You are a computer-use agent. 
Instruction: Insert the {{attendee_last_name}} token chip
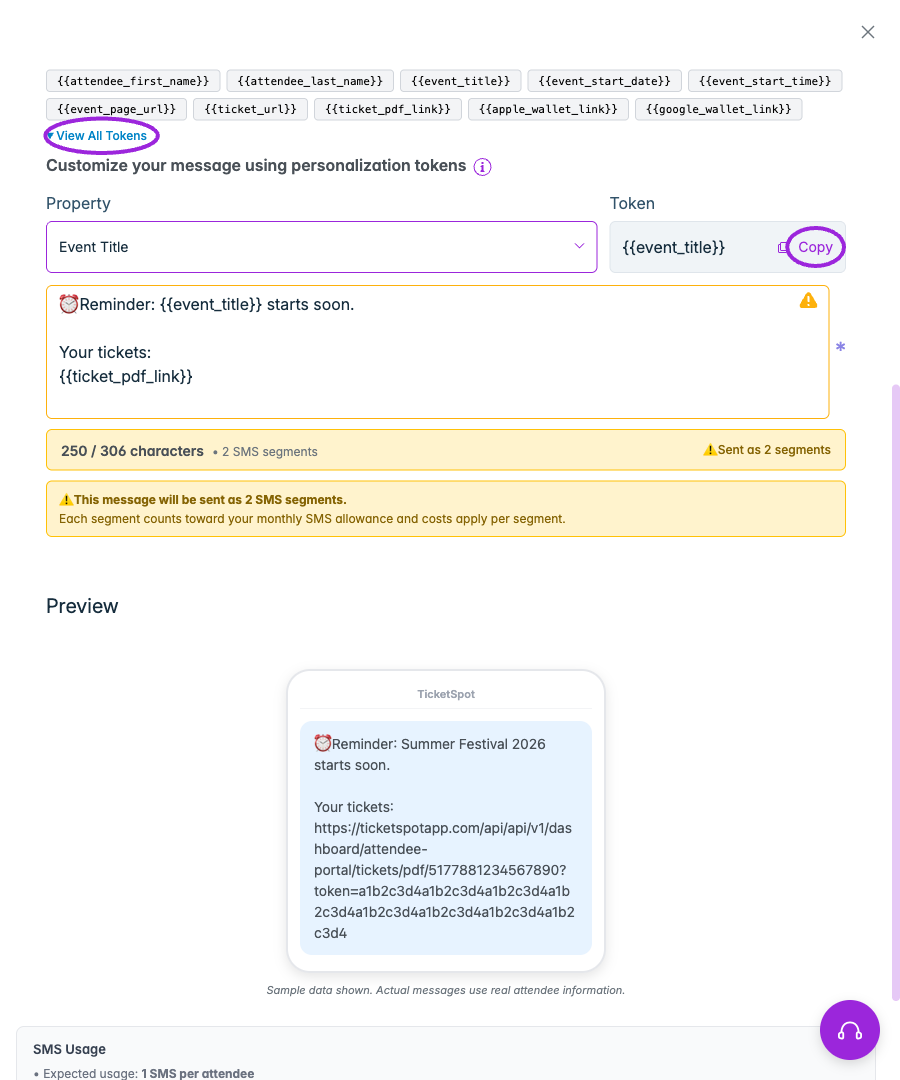(x=310, y=81)
